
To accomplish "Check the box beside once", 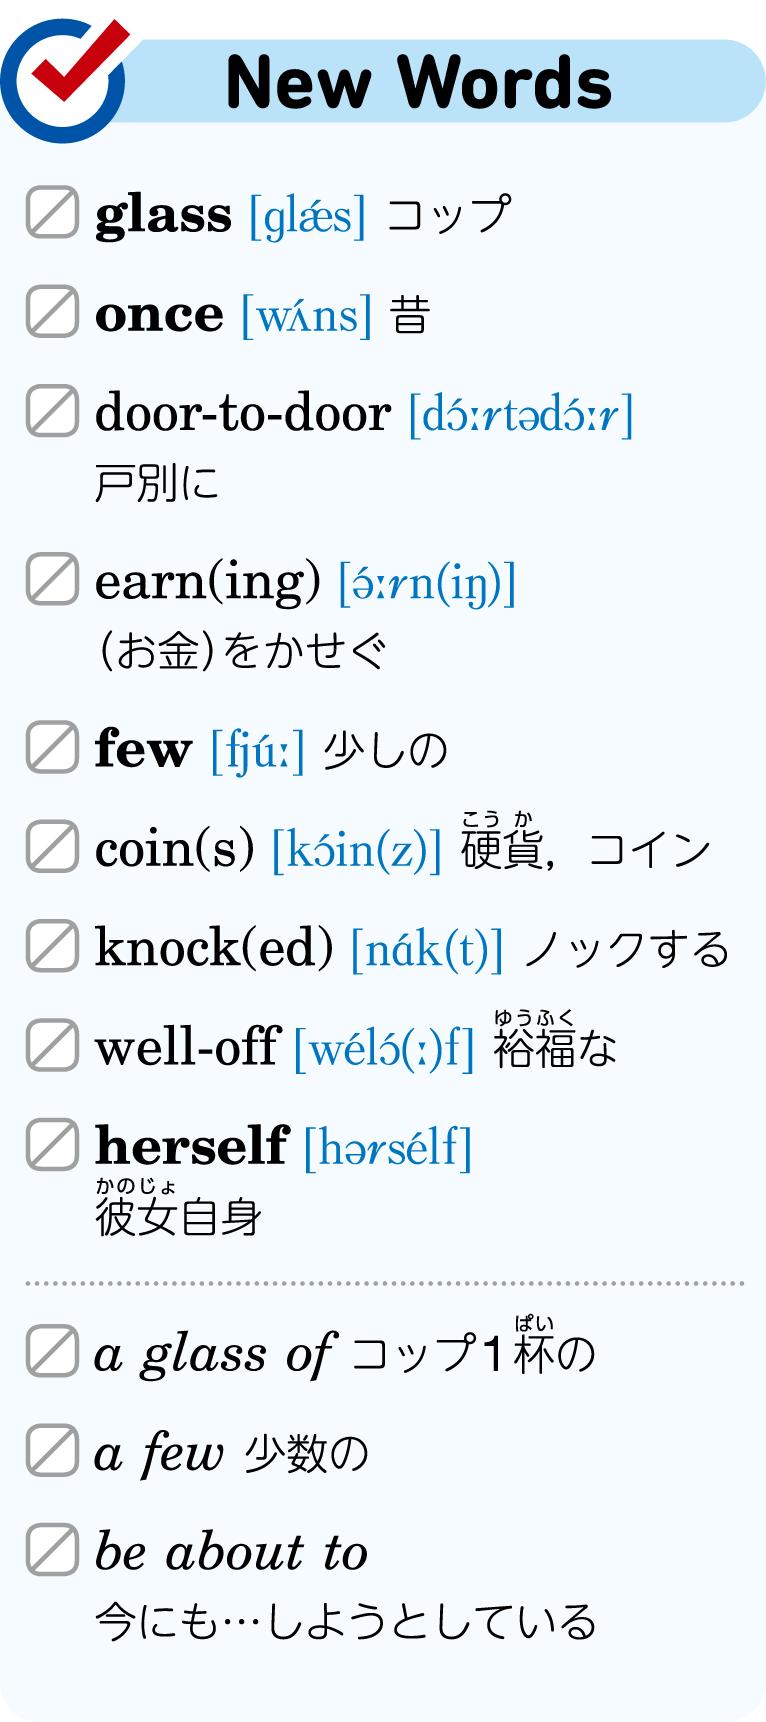I will 52,312.
